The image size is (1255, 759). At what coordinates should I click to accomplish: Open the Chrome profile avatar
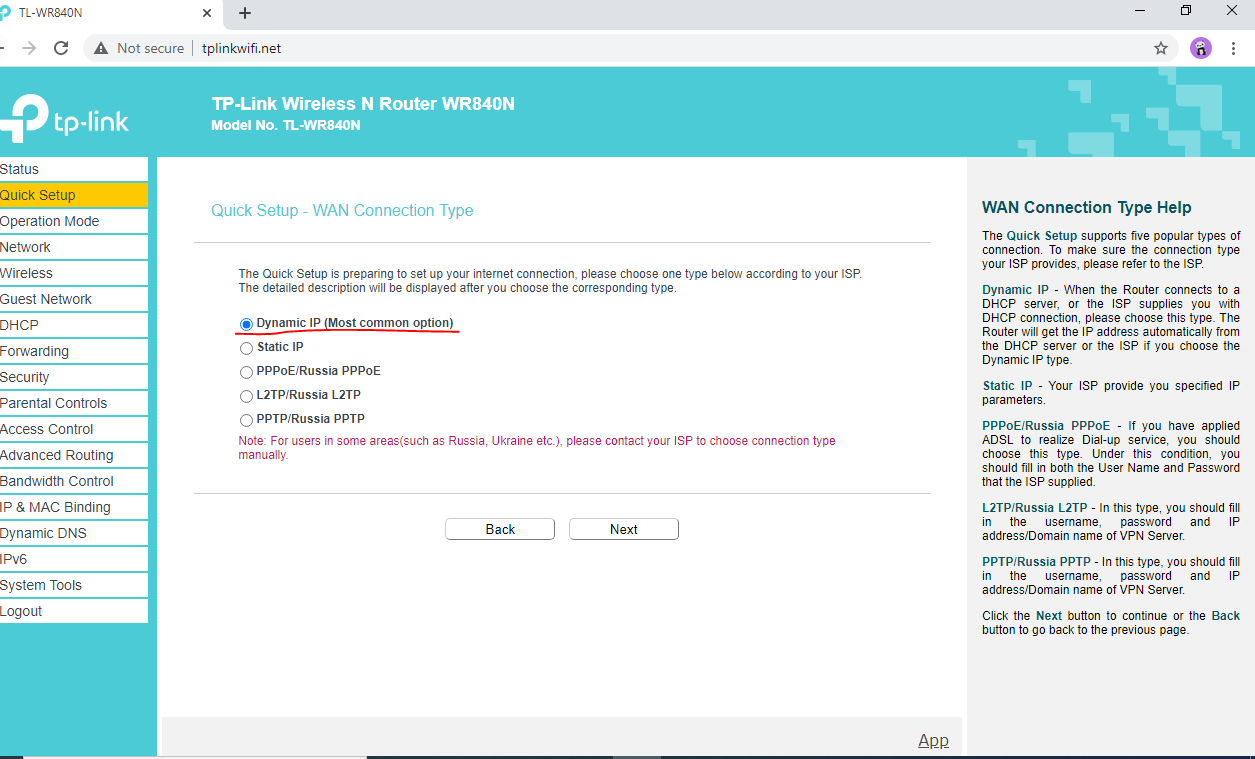coord(1201,48)
